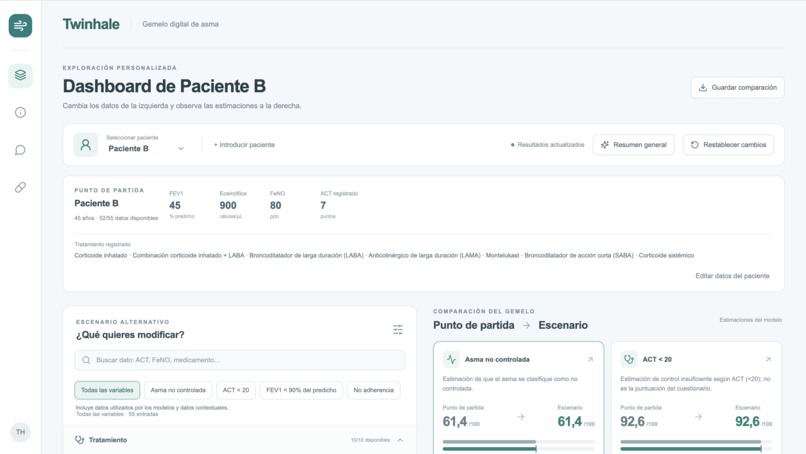Click the Gemelo digital de asma subtitle

180,24
